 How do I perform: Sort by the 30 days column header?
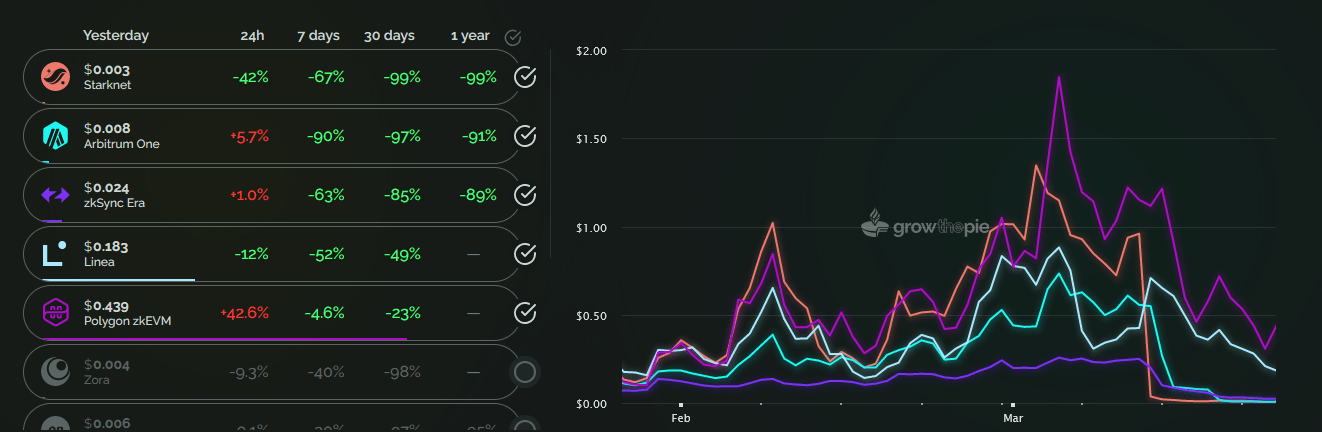tap(389, 35)
